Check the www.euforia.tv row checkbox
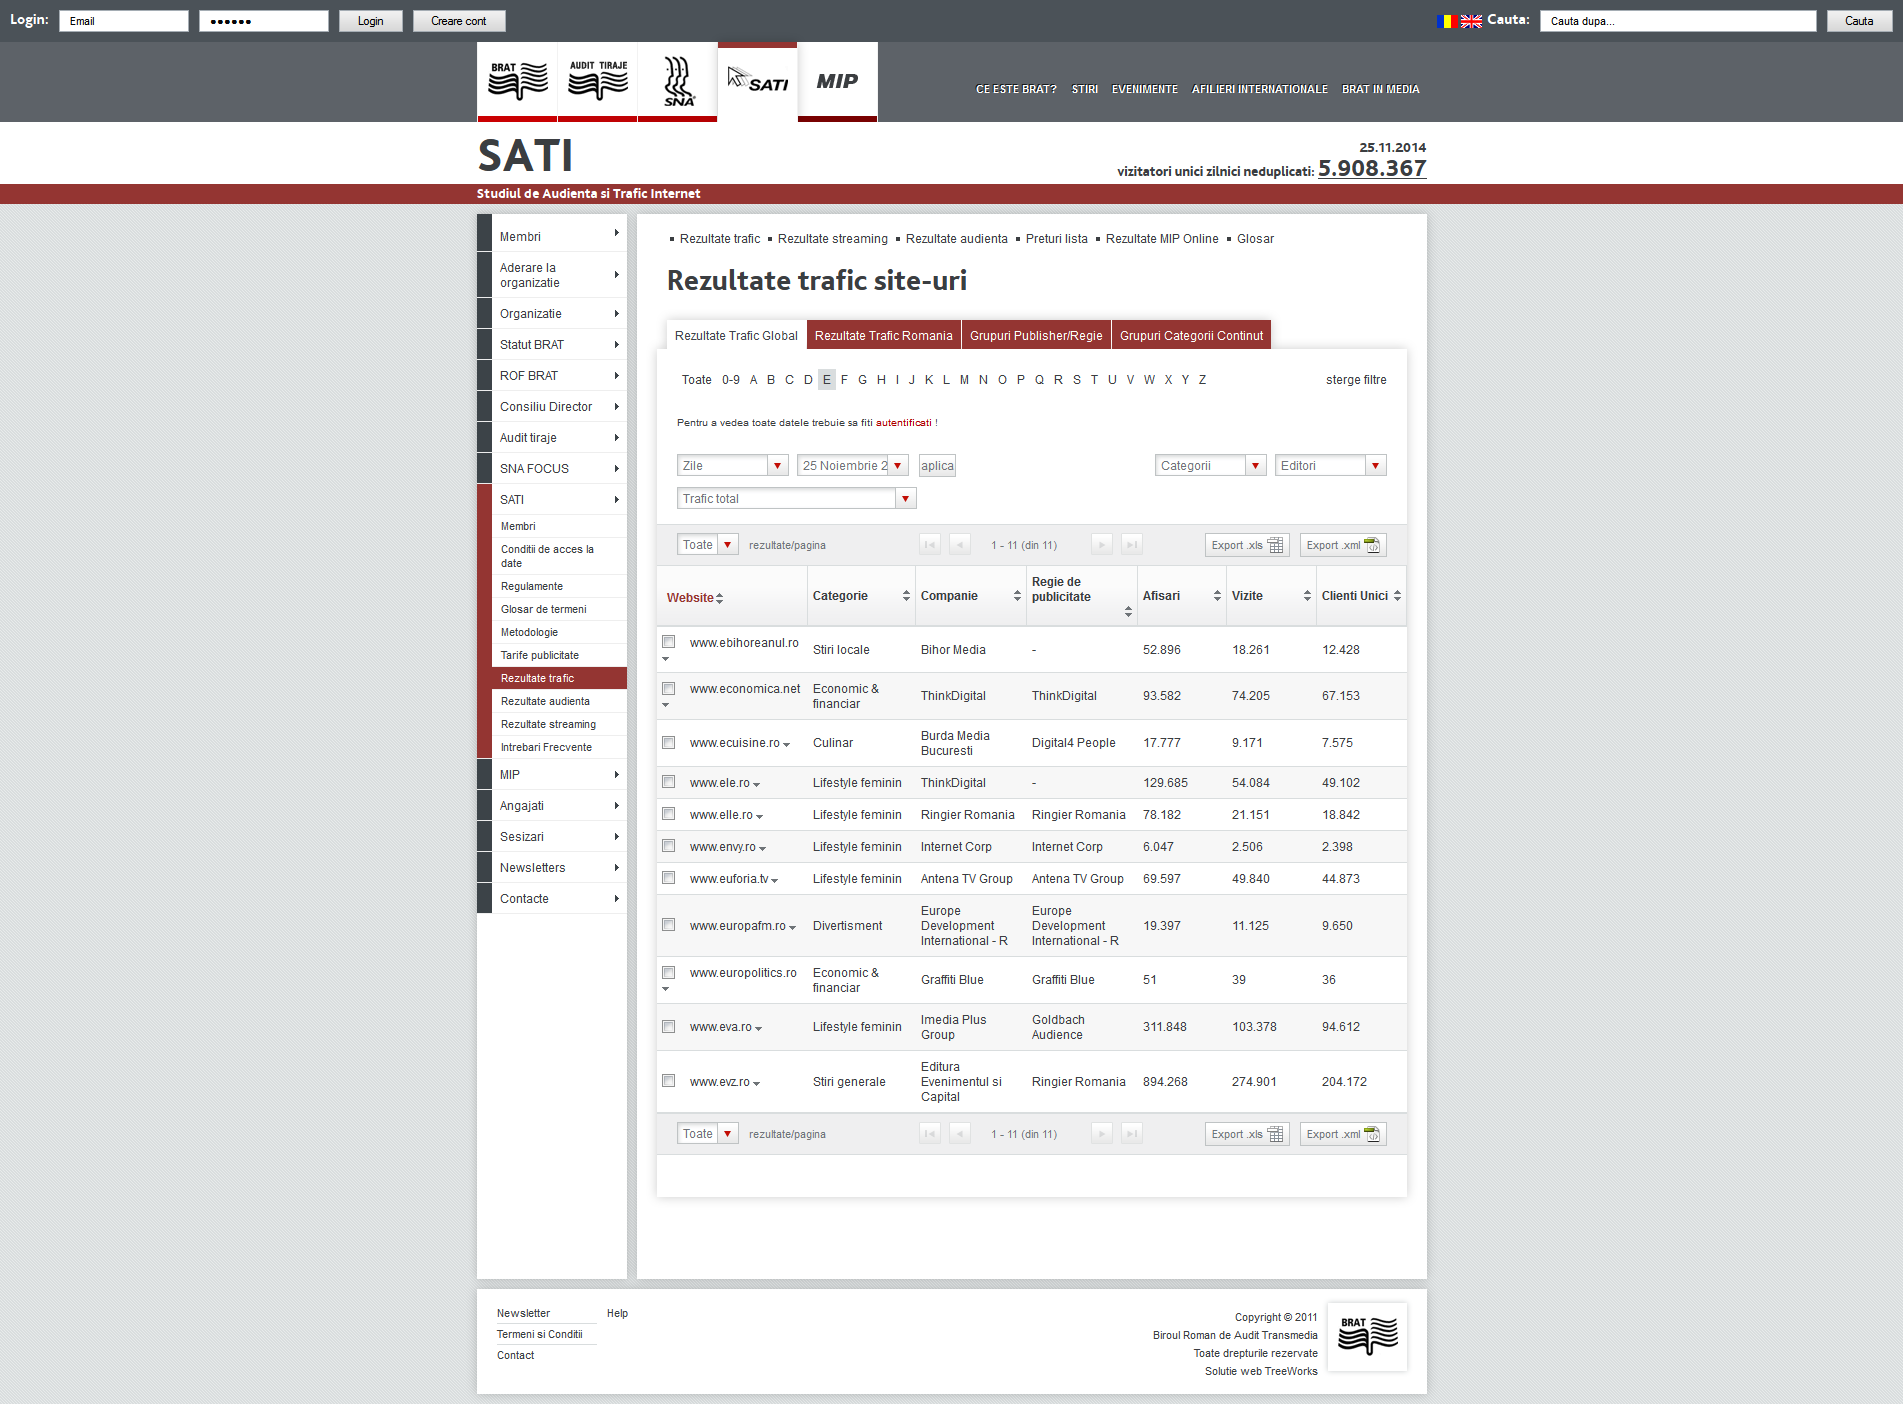The height and width of the screenshot is (1404, 1903). 669,878
